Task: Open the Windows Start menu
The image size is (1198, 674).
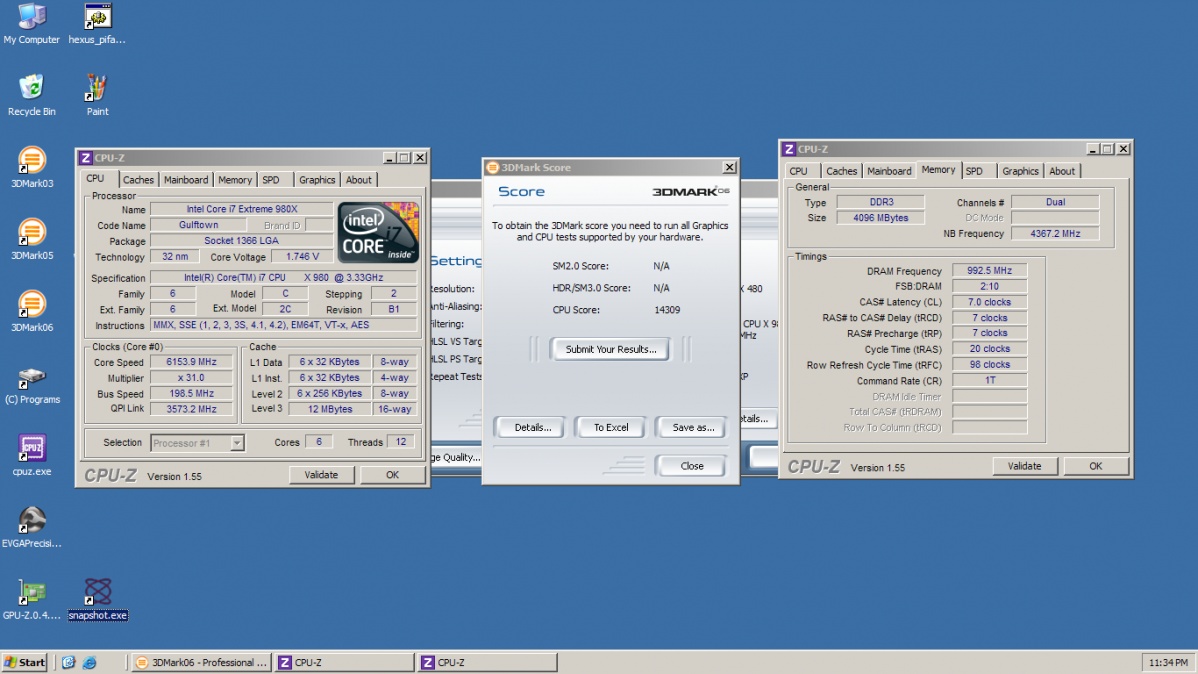Action: click(x=25, y=662)
